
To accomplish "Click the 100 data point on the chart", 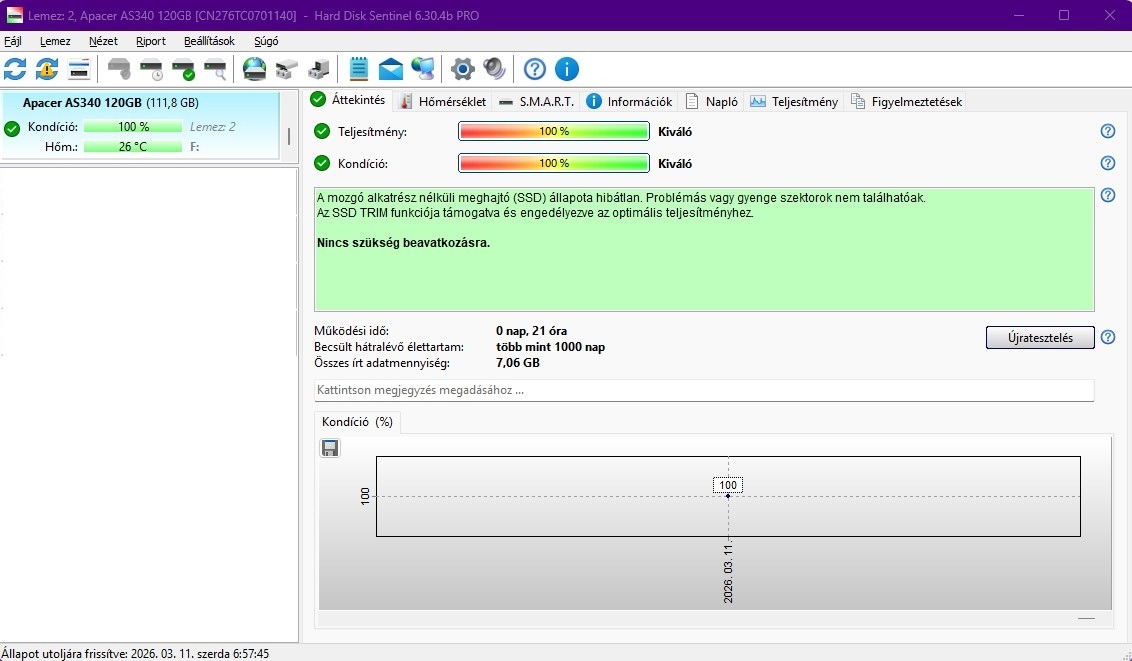I will (x=728, y=496).
